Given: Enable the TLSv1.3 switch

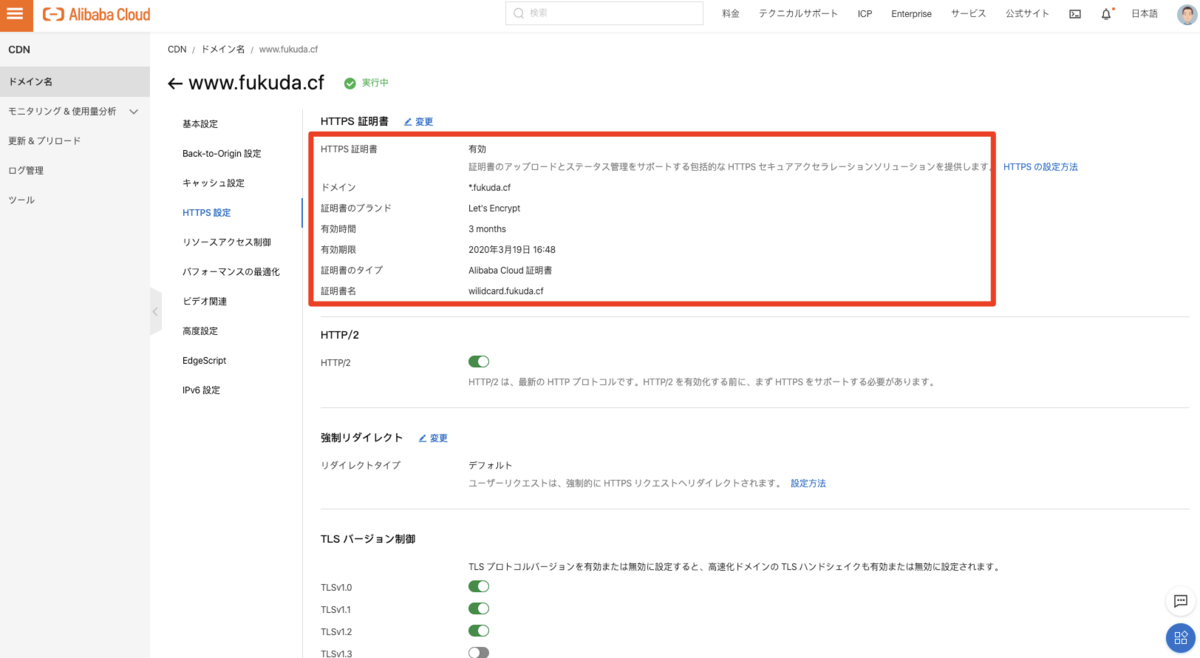Looking at the screenshot, I should [x=478, y=653].
